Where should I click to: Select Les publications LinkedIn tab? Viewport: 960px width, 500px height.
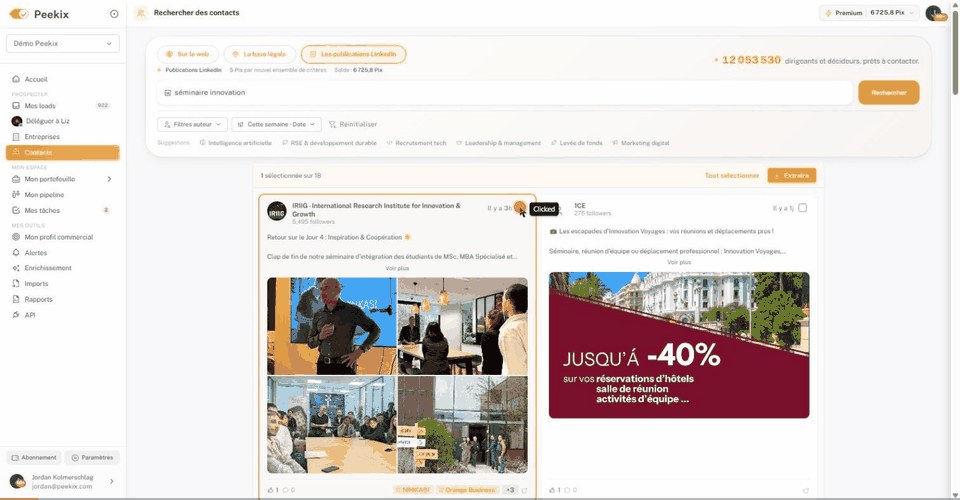click(353, 54)
